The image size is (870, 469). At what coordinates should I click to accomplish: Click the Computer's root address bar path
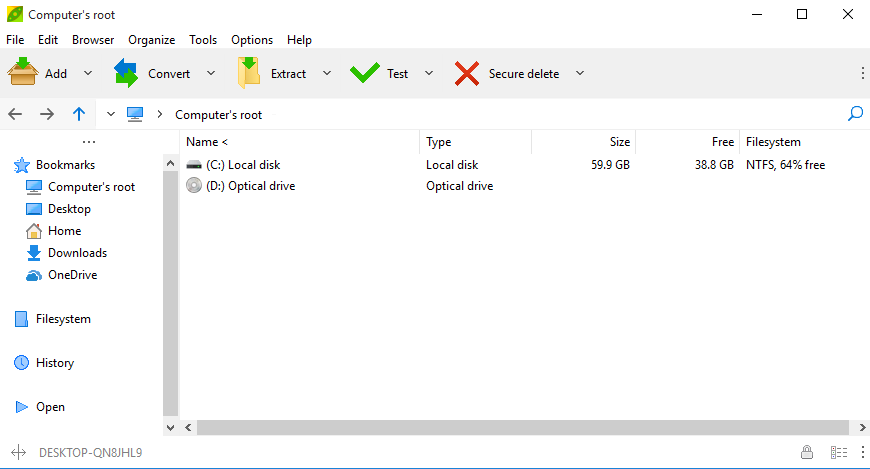218,115
